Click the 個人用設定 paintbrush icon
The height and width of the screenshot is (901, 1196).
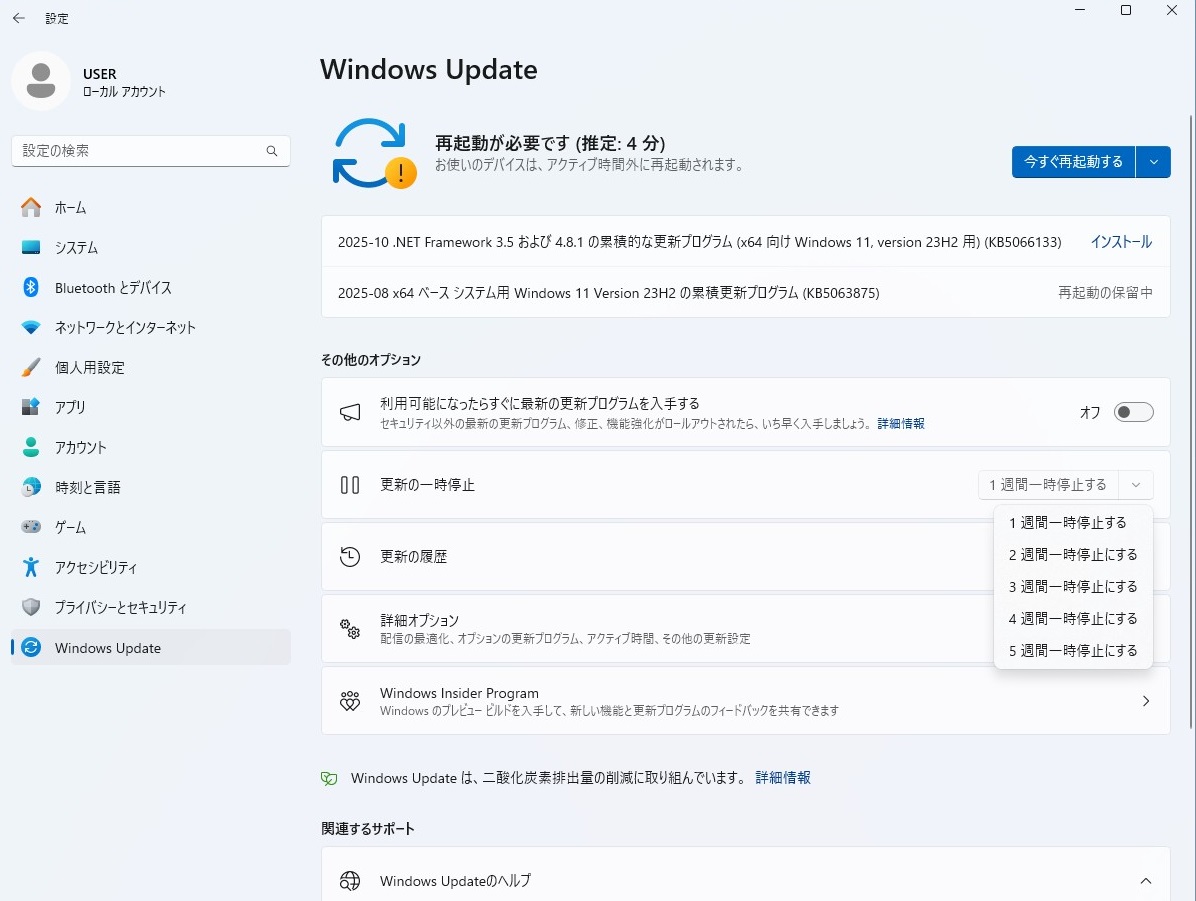tap(31, 368)
